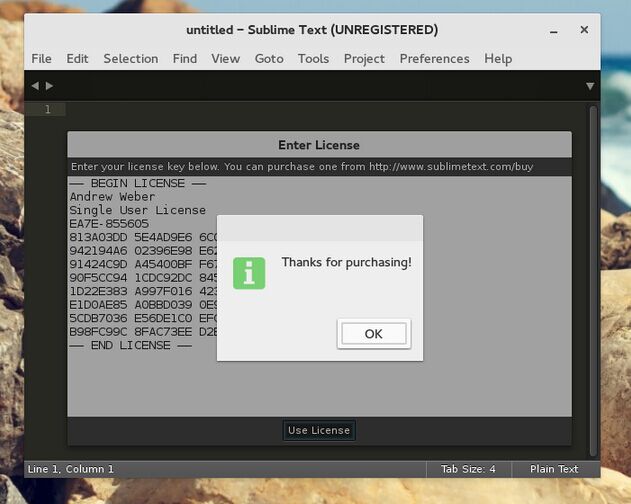The height and width of the screenshot is (504, 631).
Task: Click the '90F5CC94 1CDC92DC' key line
Action: tap(143, 278)
